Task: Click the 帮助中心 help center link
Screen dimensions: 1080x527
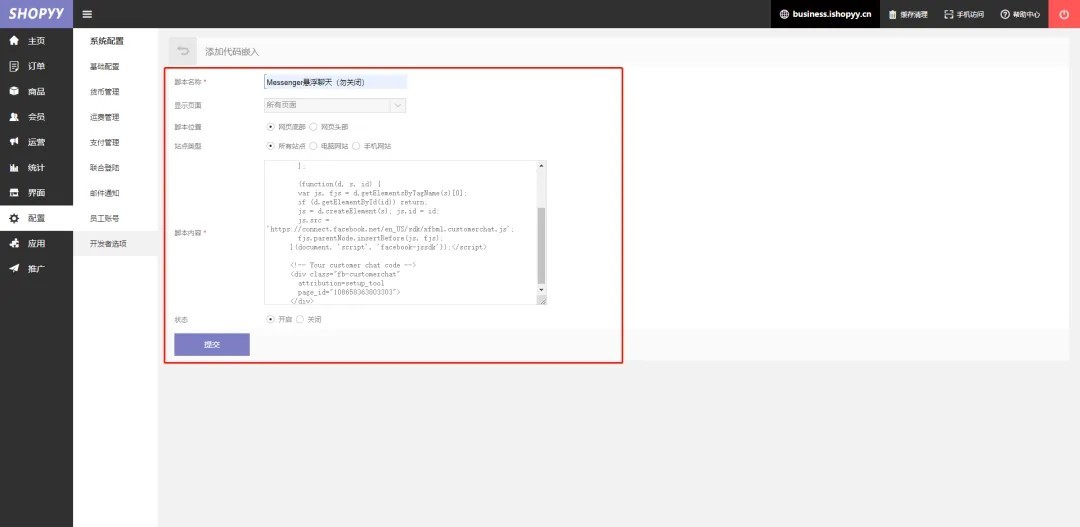Action: 1020,14
